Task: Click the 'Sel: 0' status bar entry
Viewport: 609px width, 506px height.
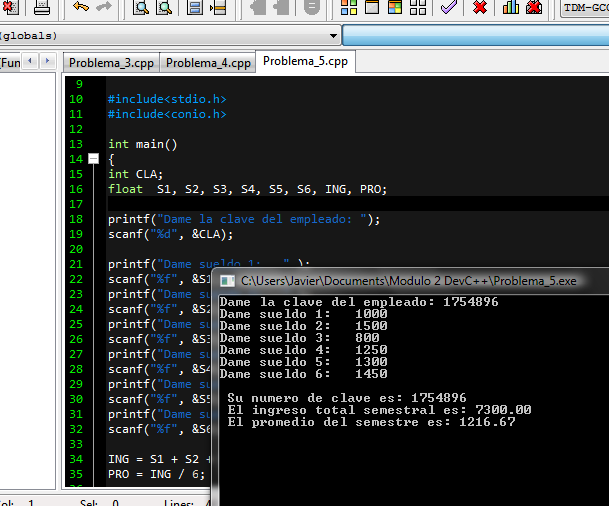Action: point(99,503)
